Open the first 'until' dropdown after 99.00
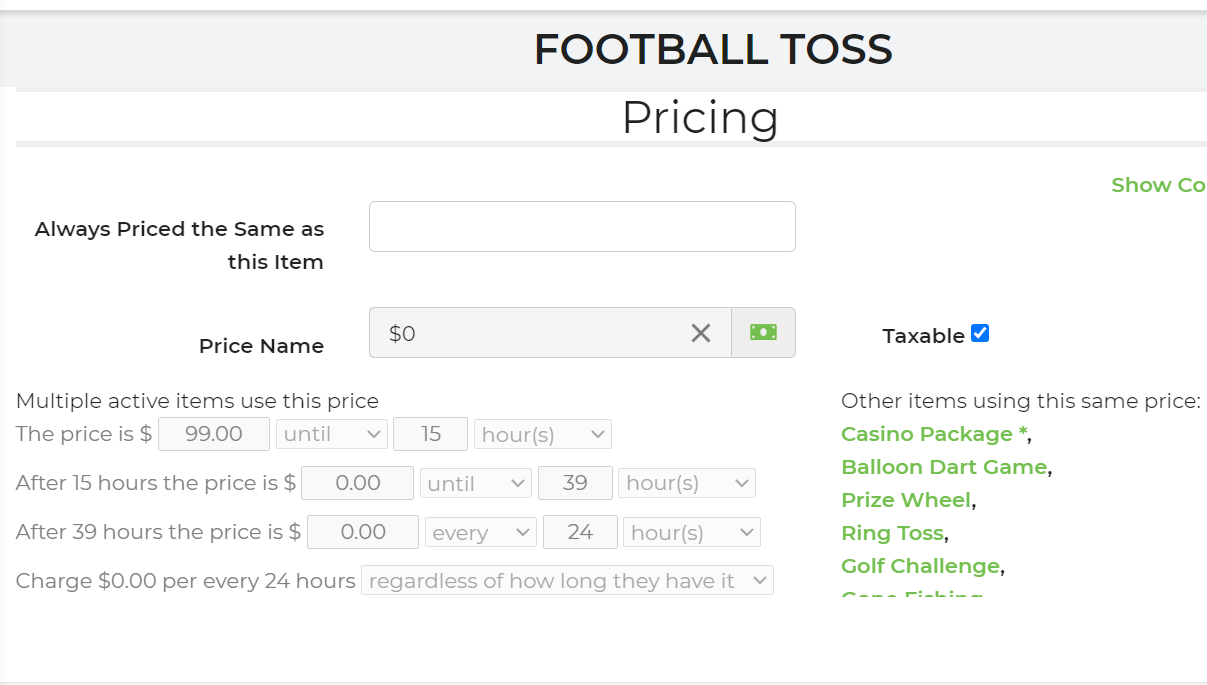The height and width of the screenshot is (685, 1207). point(332,434)
